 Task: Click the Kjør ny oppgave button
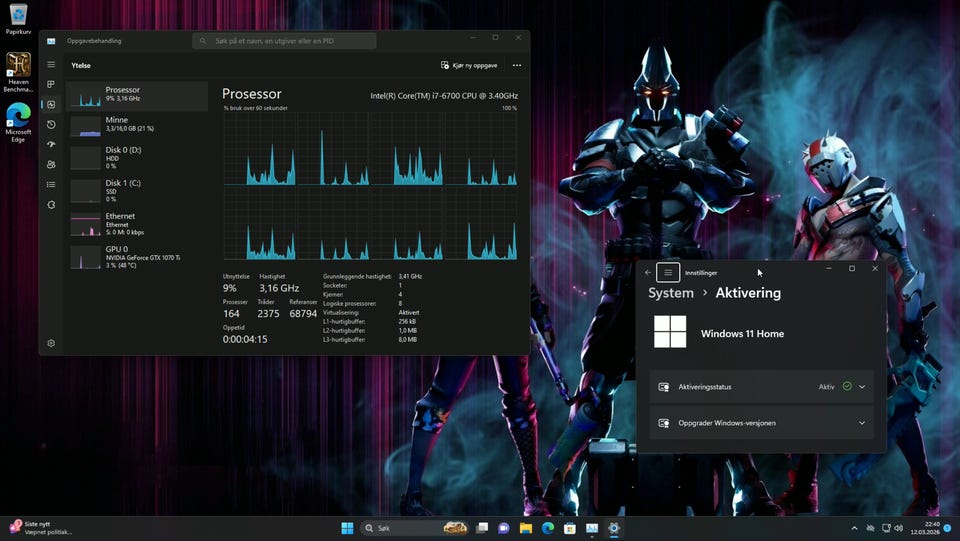[x=469, y=65]
